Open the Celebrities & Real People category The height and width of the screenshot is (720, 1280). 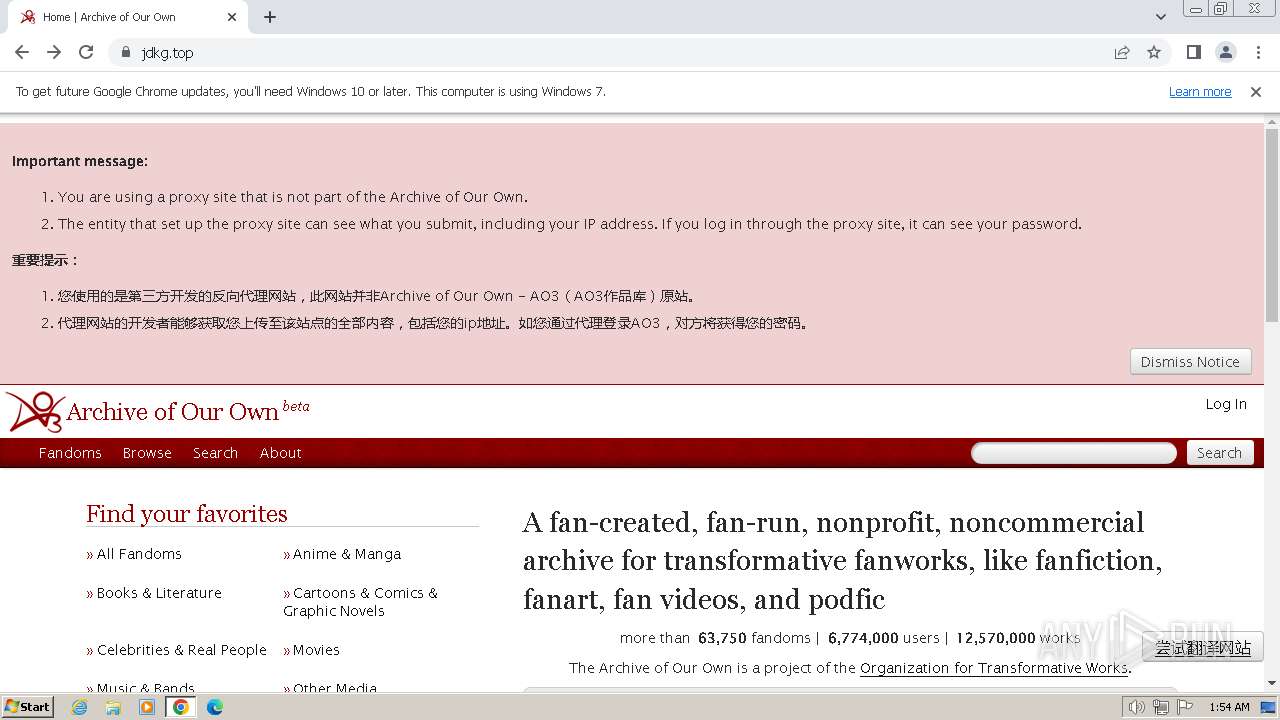coord(182,650)
